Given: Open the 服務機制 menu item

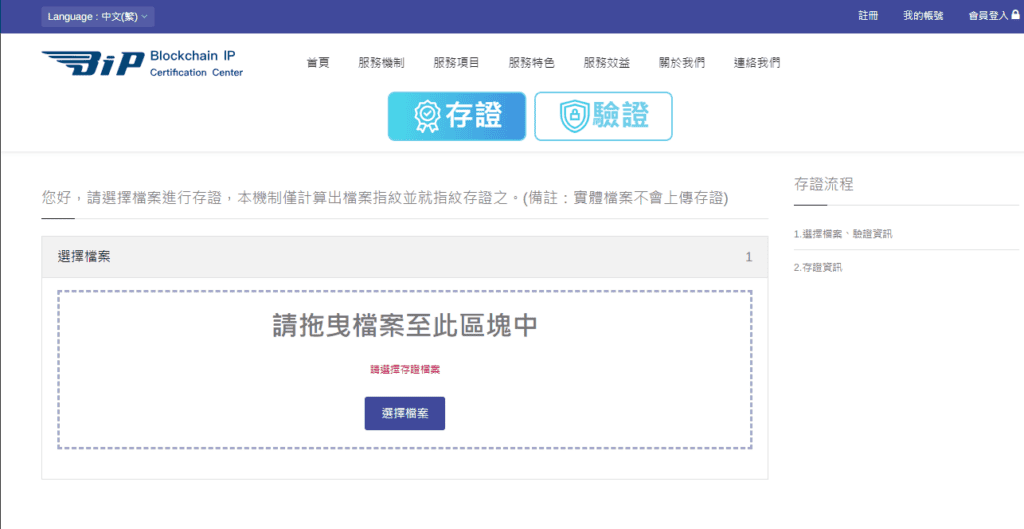Looking at the screenshot, I should (381, 63).
